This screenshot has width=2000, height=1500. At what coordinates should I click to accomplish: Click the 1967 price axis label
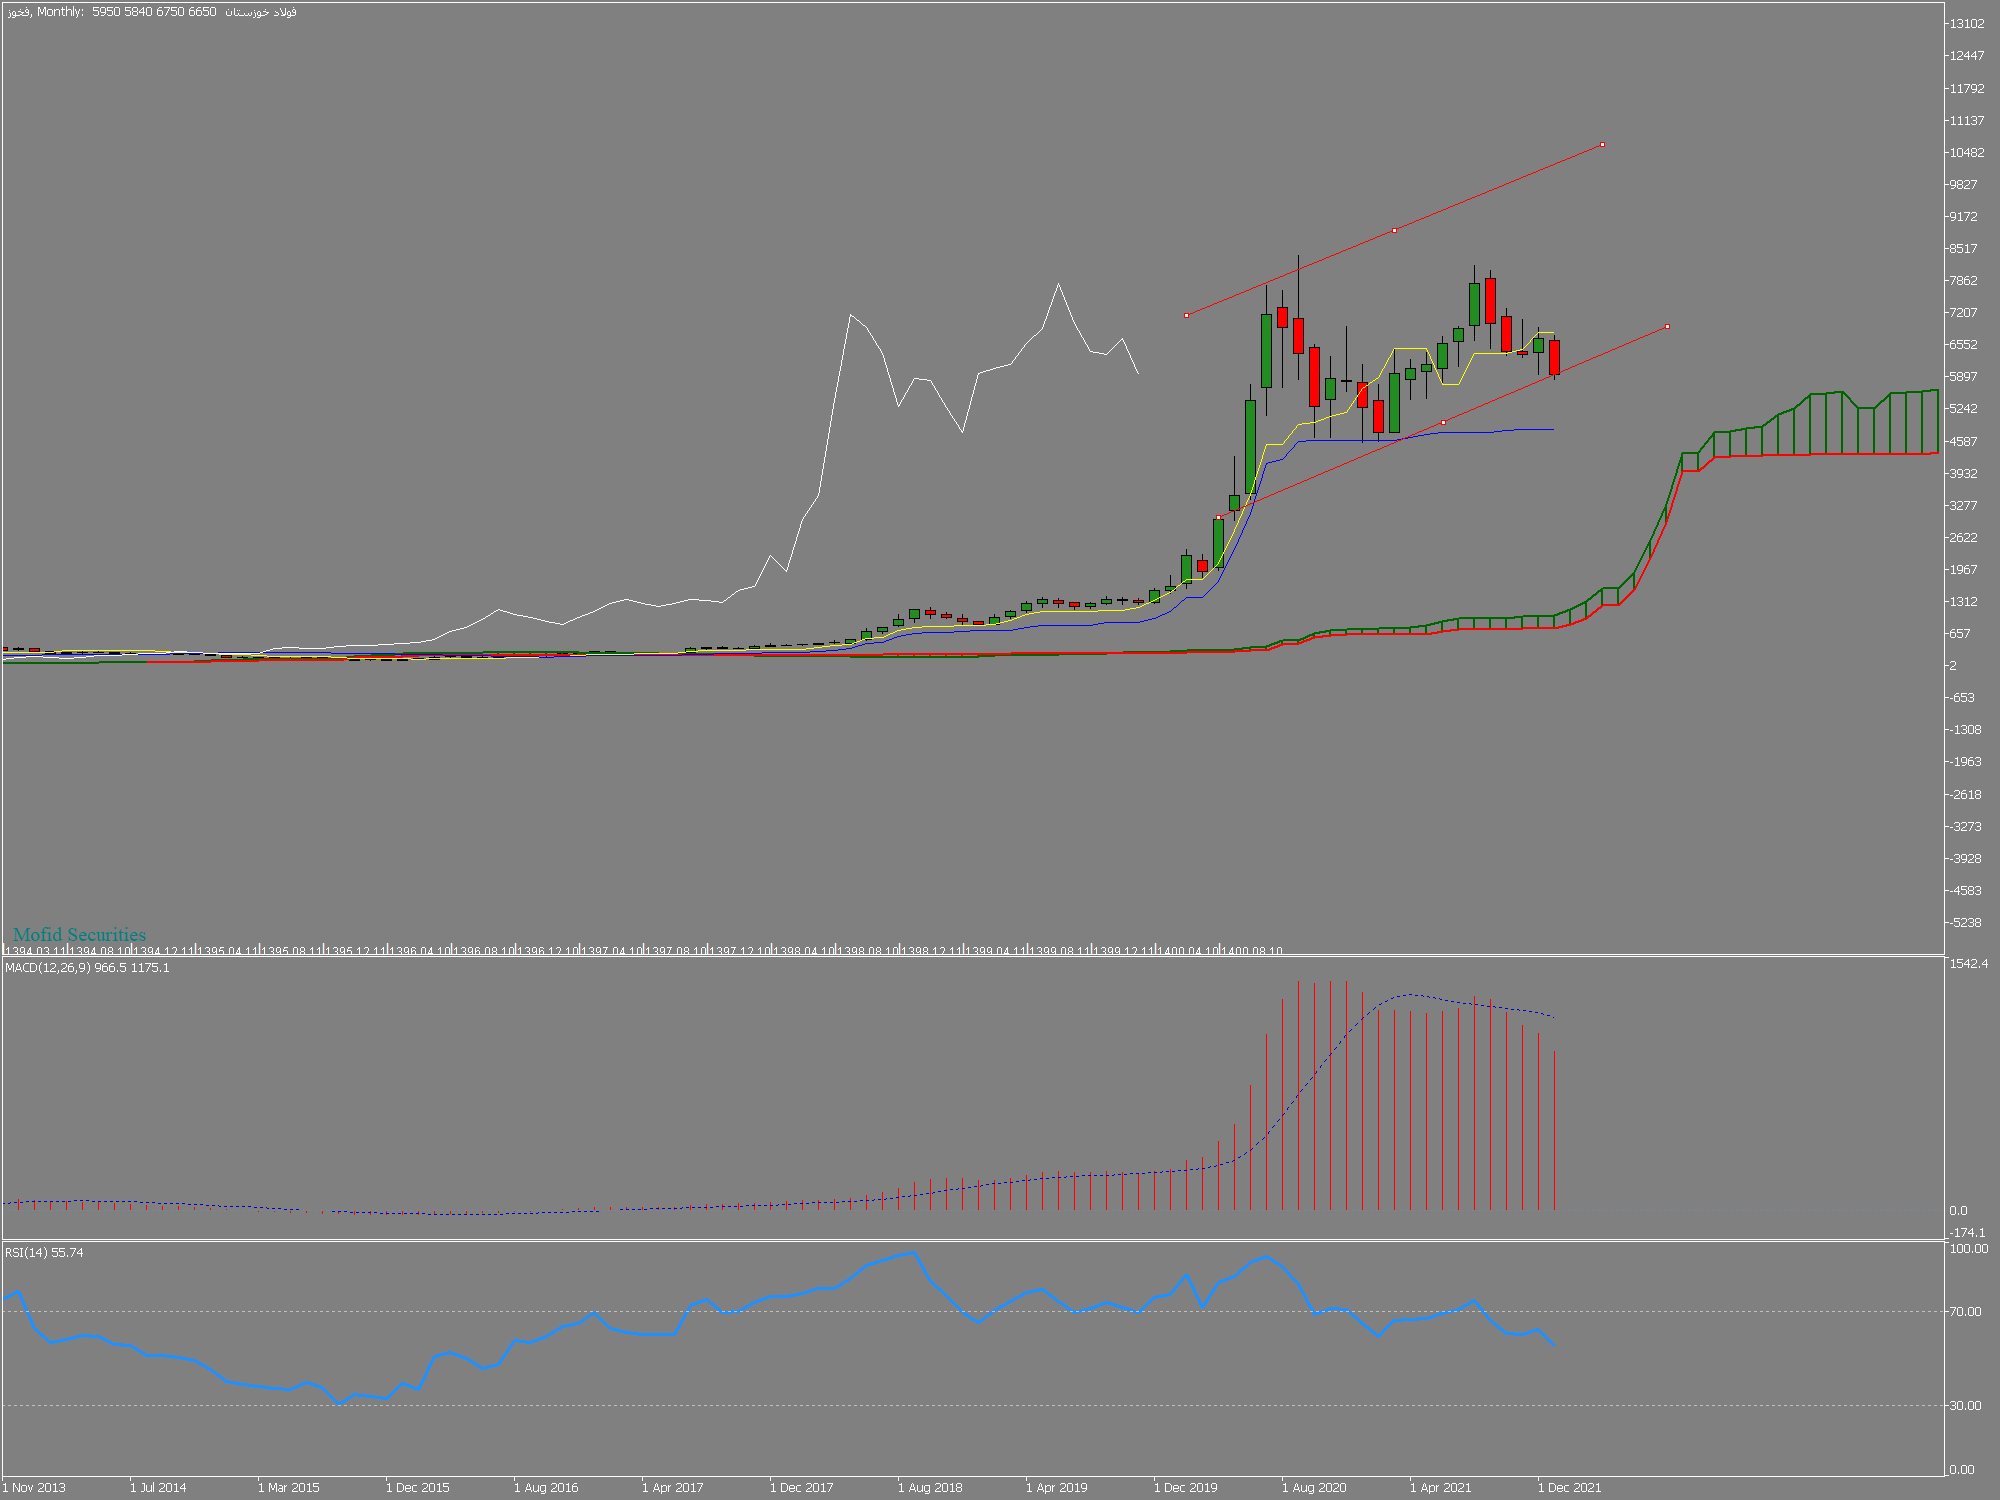point(1964,570)
